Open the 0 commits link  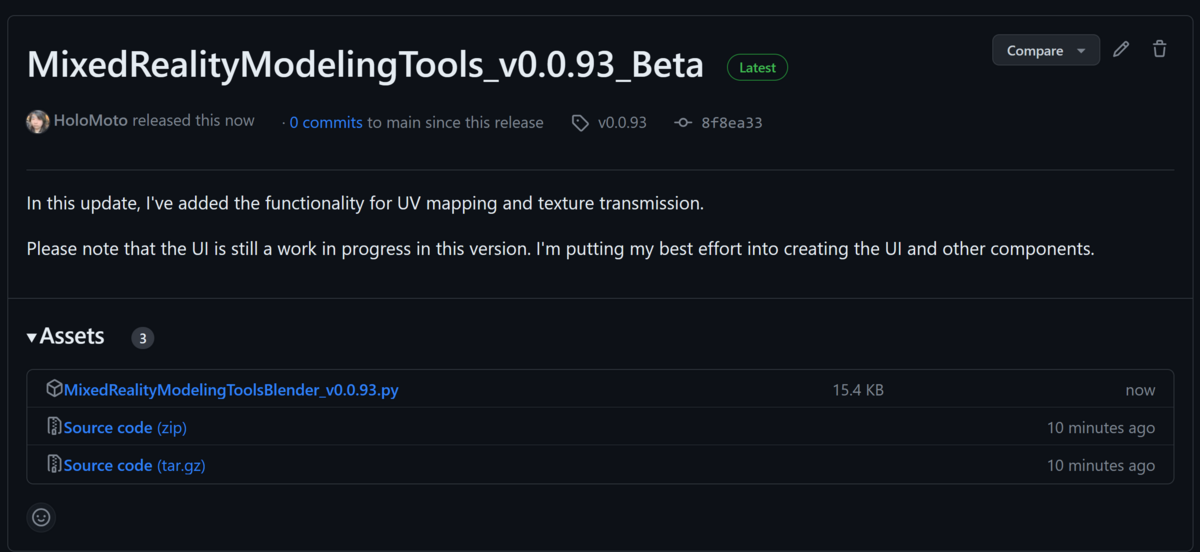tap(326, 123)
